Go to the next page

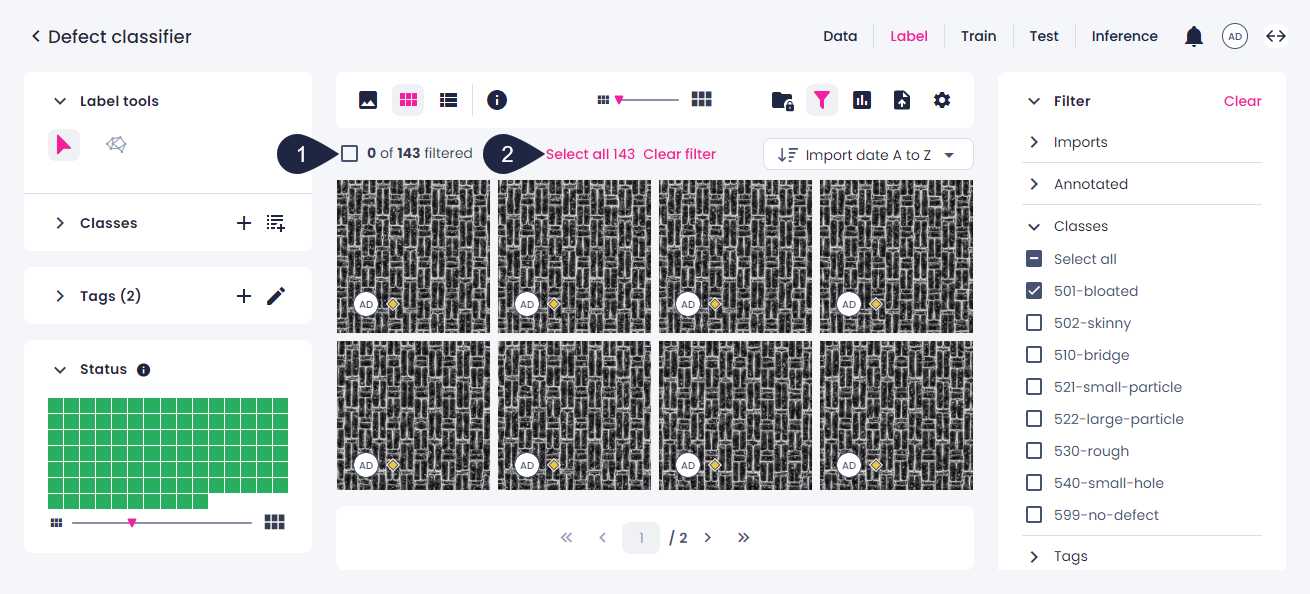pyautogui.click(x=708, y=538)
